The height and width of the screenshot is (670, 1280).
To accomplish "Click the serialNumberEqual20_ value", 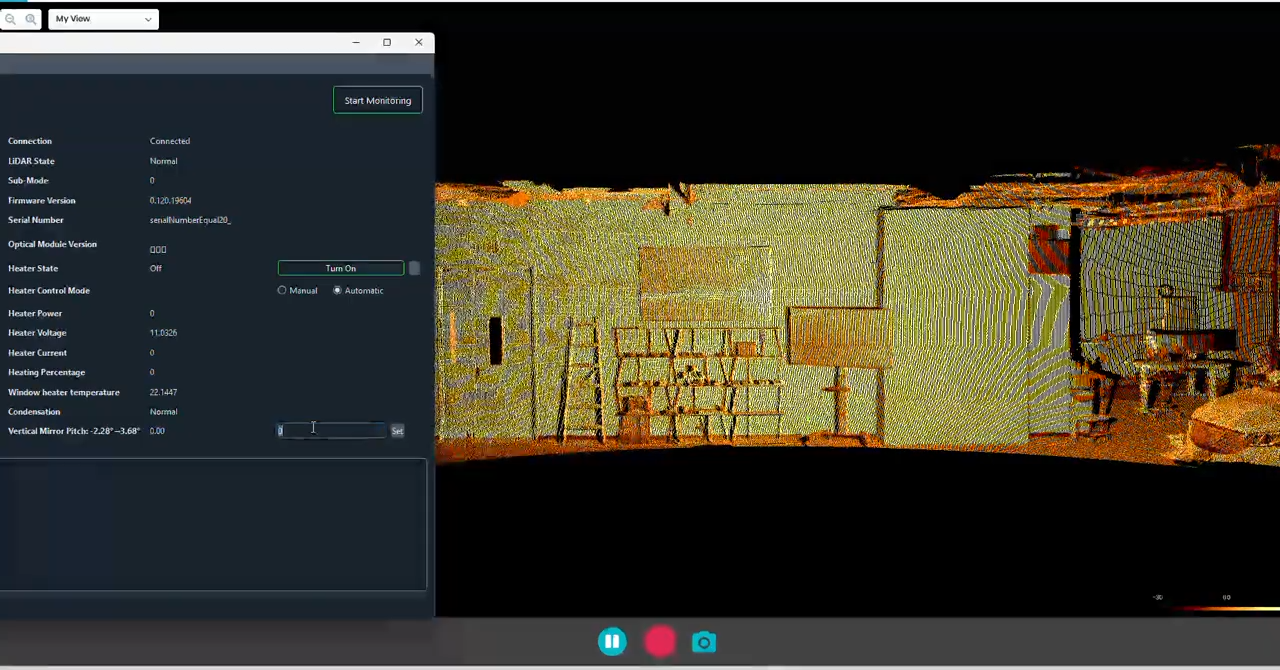I will [190, 220].
